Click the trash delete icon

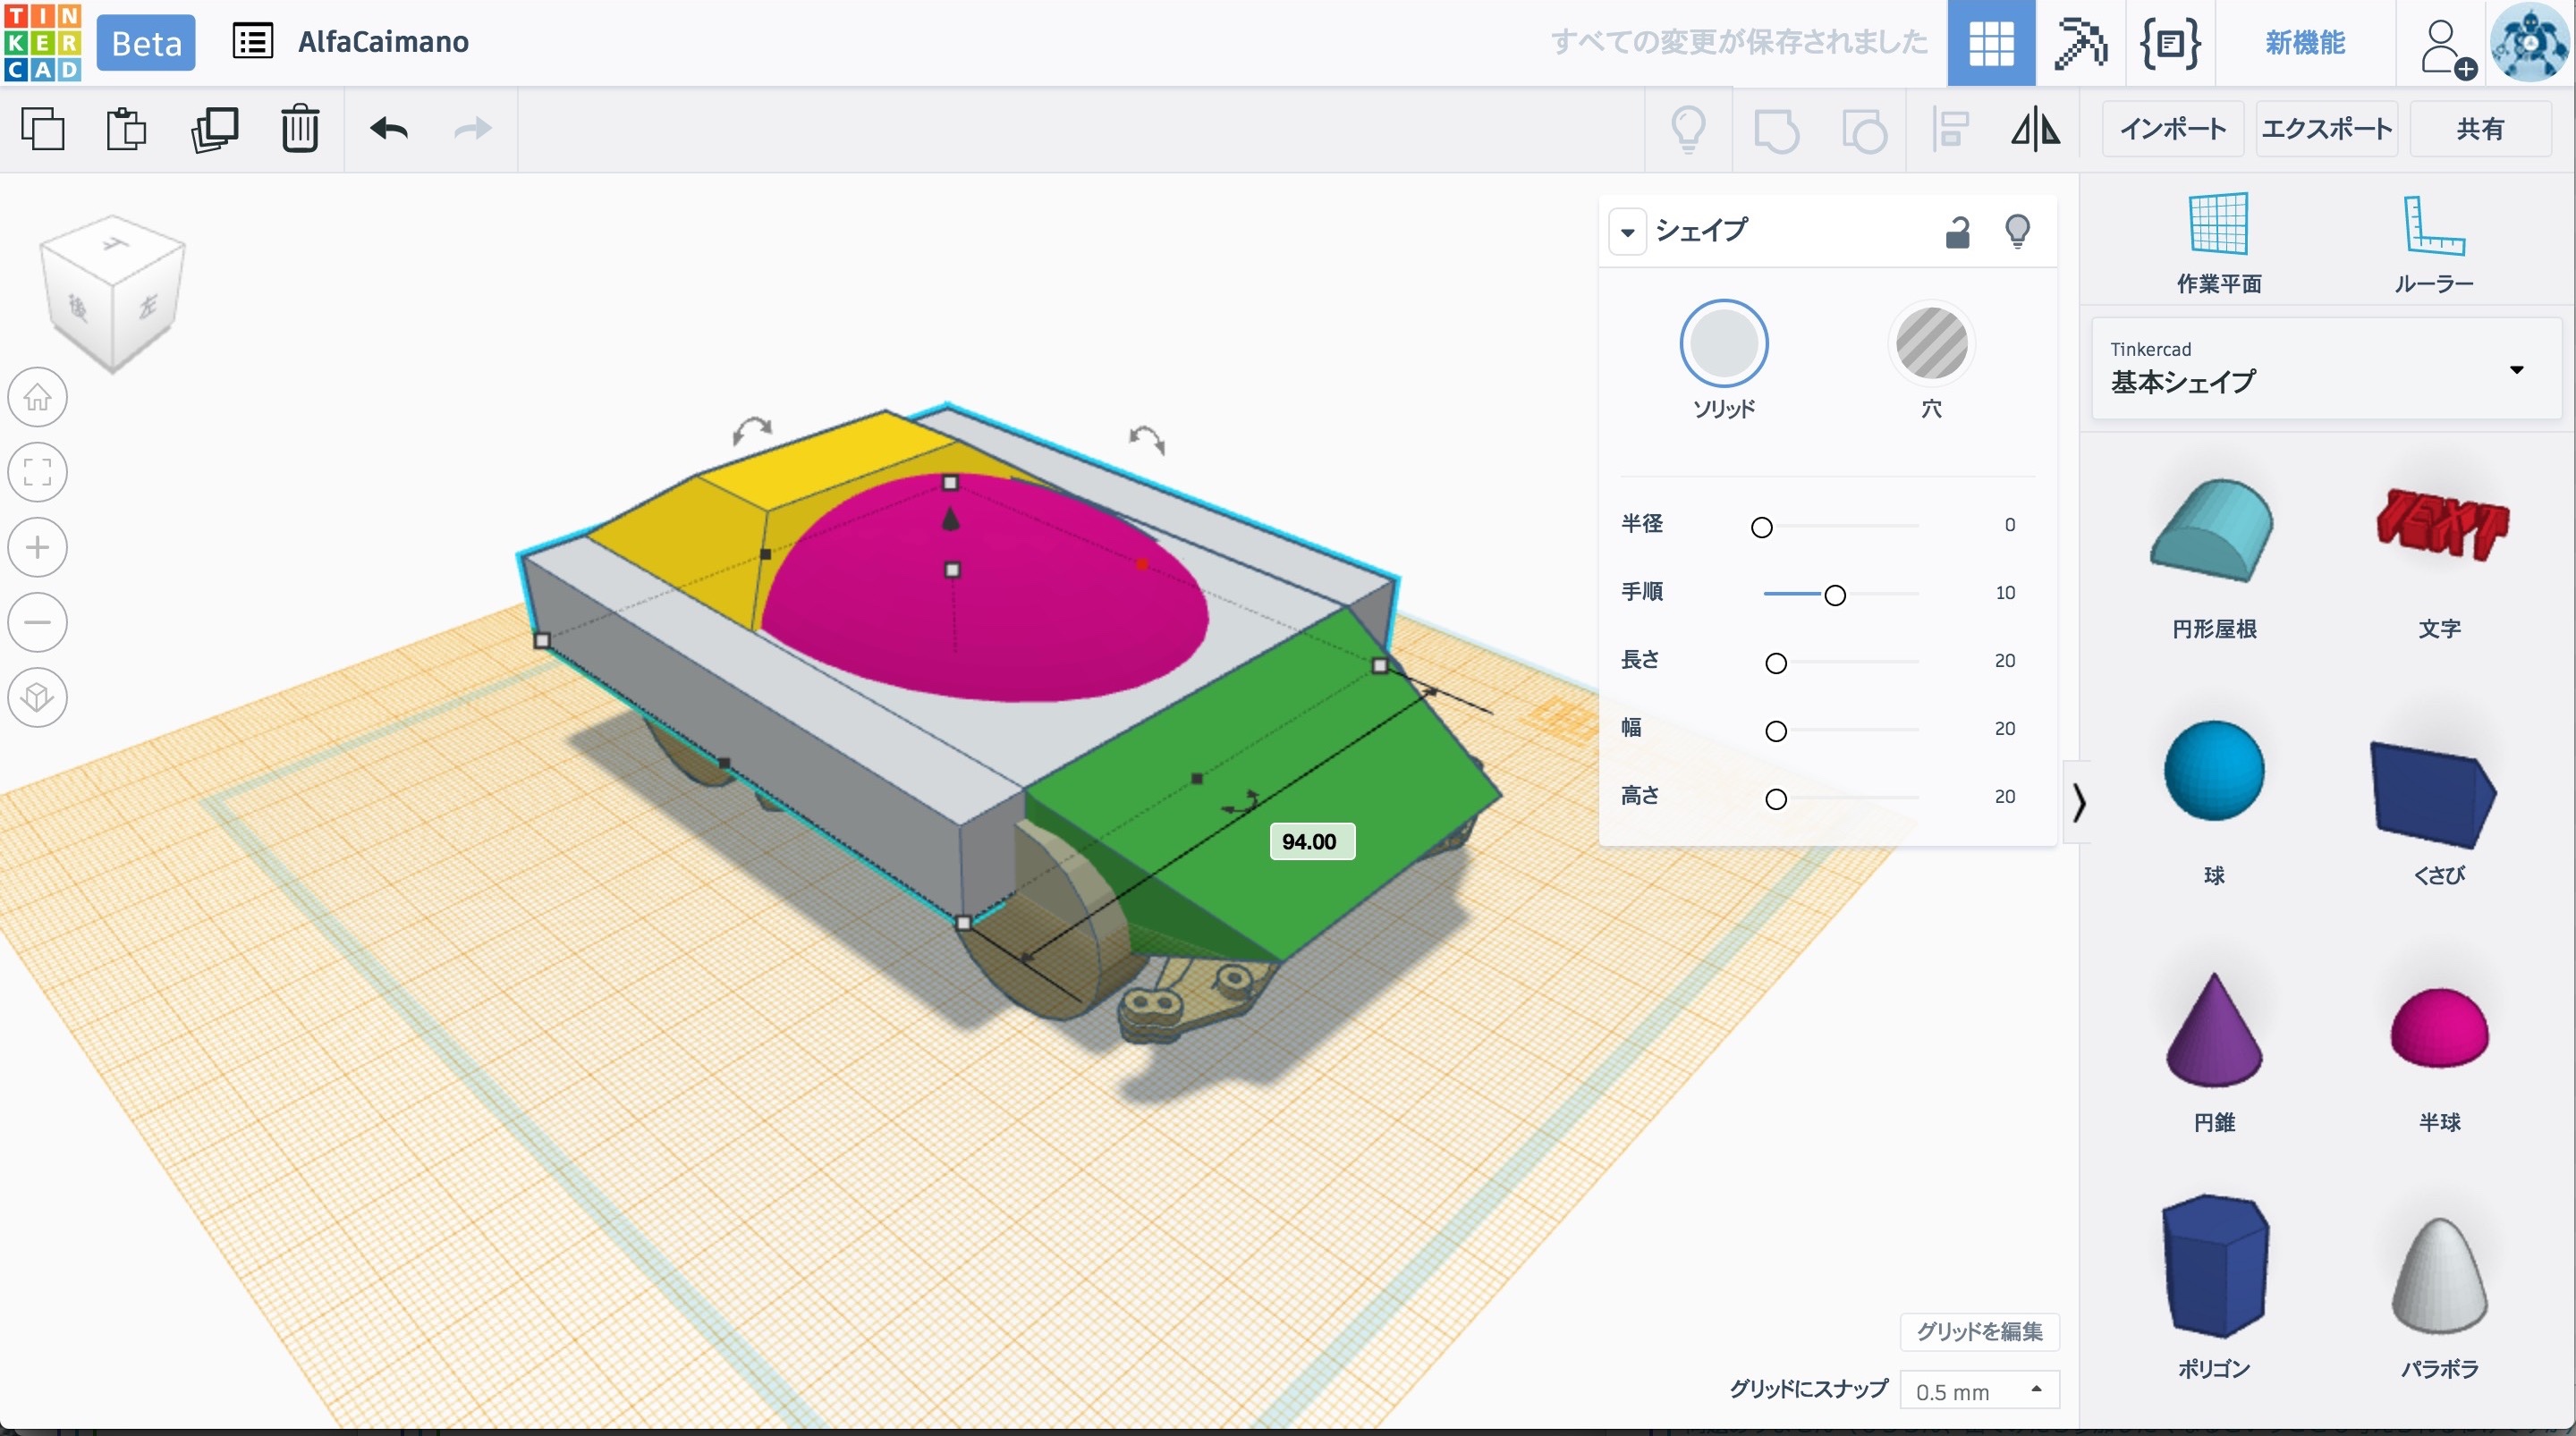[299, 129]
